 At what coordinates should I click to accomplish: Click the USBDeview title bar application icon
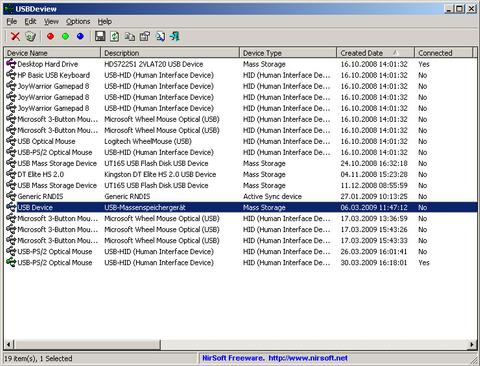[x=9, y=9]
